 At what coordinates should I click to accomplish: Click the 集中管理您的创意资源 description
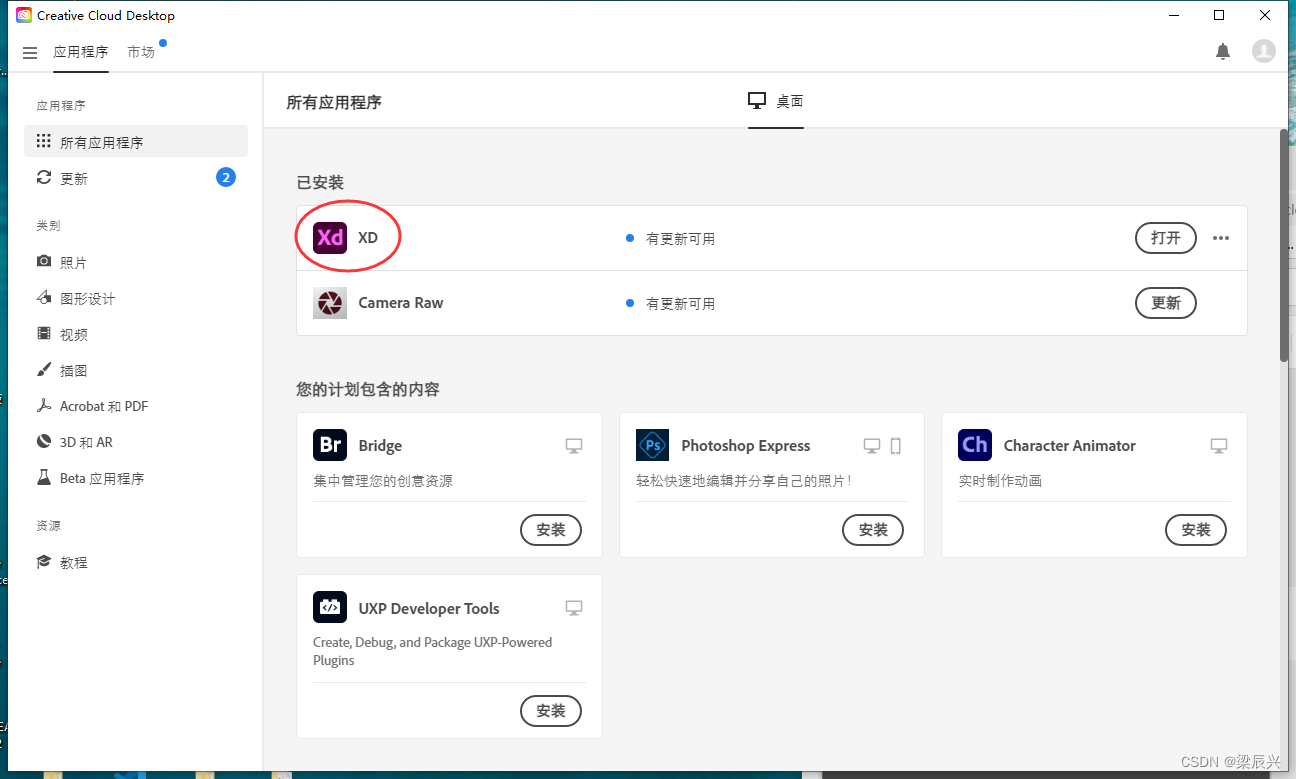pos(383,481)
